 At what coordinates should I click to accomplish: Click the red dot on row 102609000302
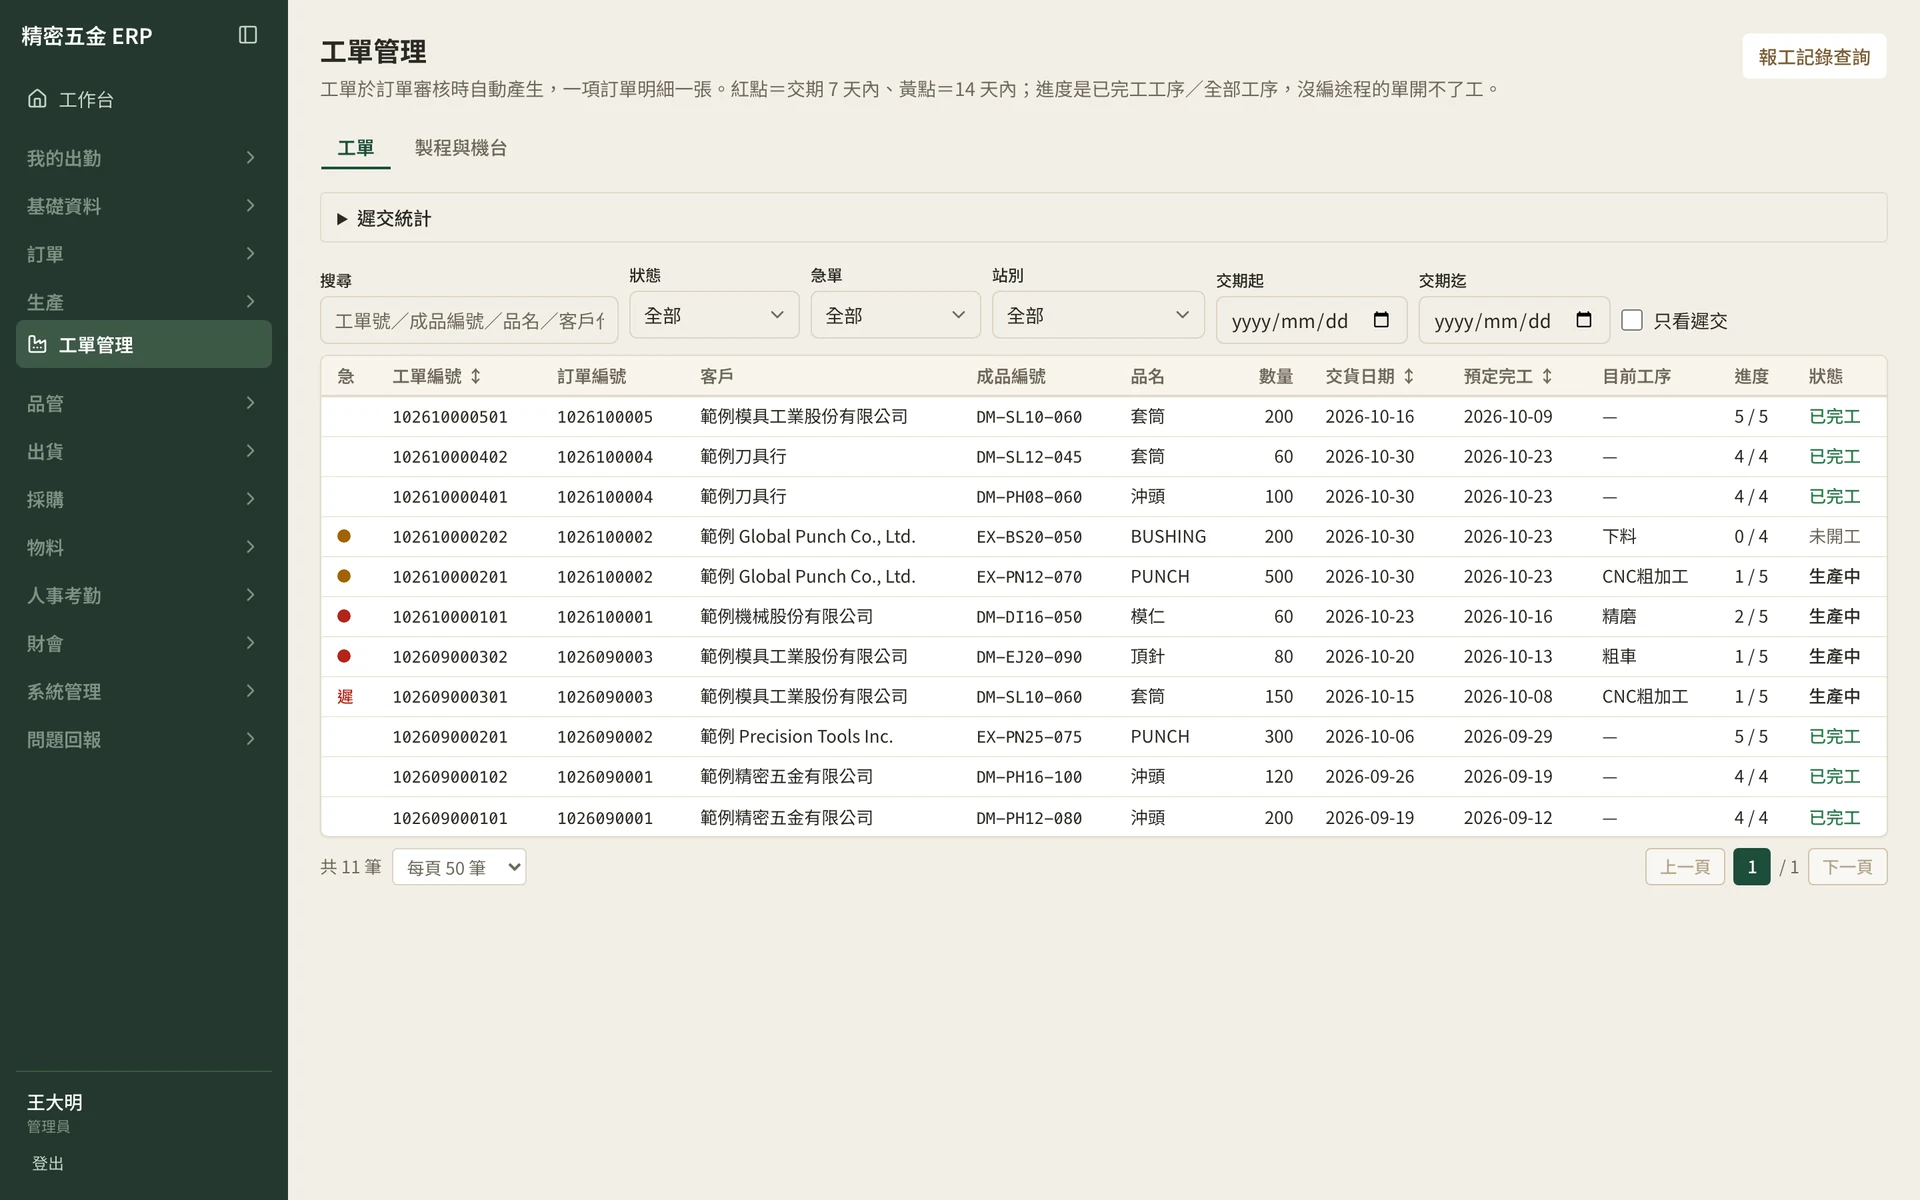[x=344, y=656]
